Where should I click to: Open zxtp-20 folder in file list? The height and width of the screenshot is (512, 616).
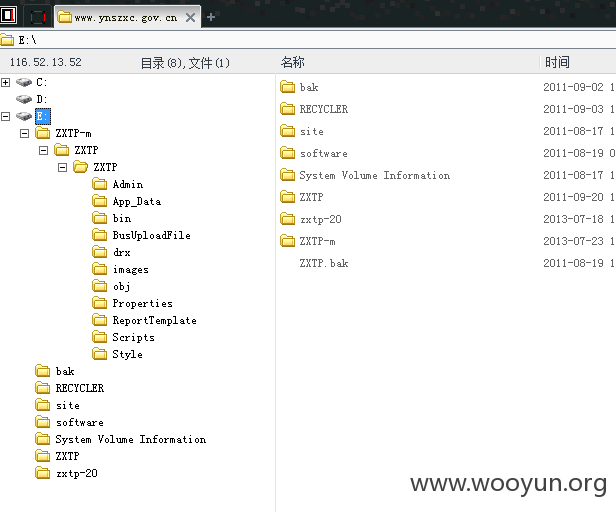tap(321, 219)
